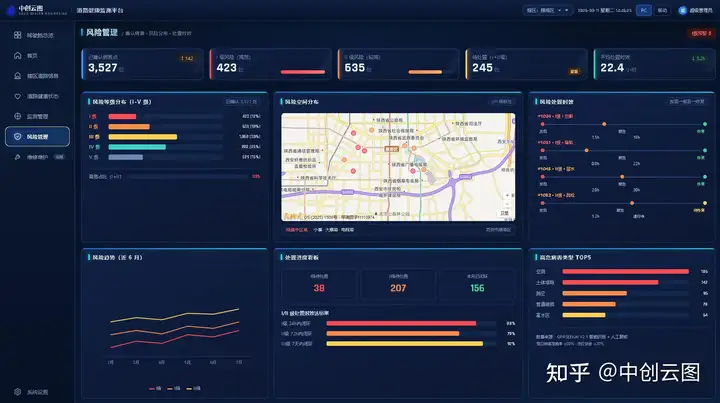Click the 风险空间分布 map image
This screenshot has height=403, width=720.
(398, 167)
